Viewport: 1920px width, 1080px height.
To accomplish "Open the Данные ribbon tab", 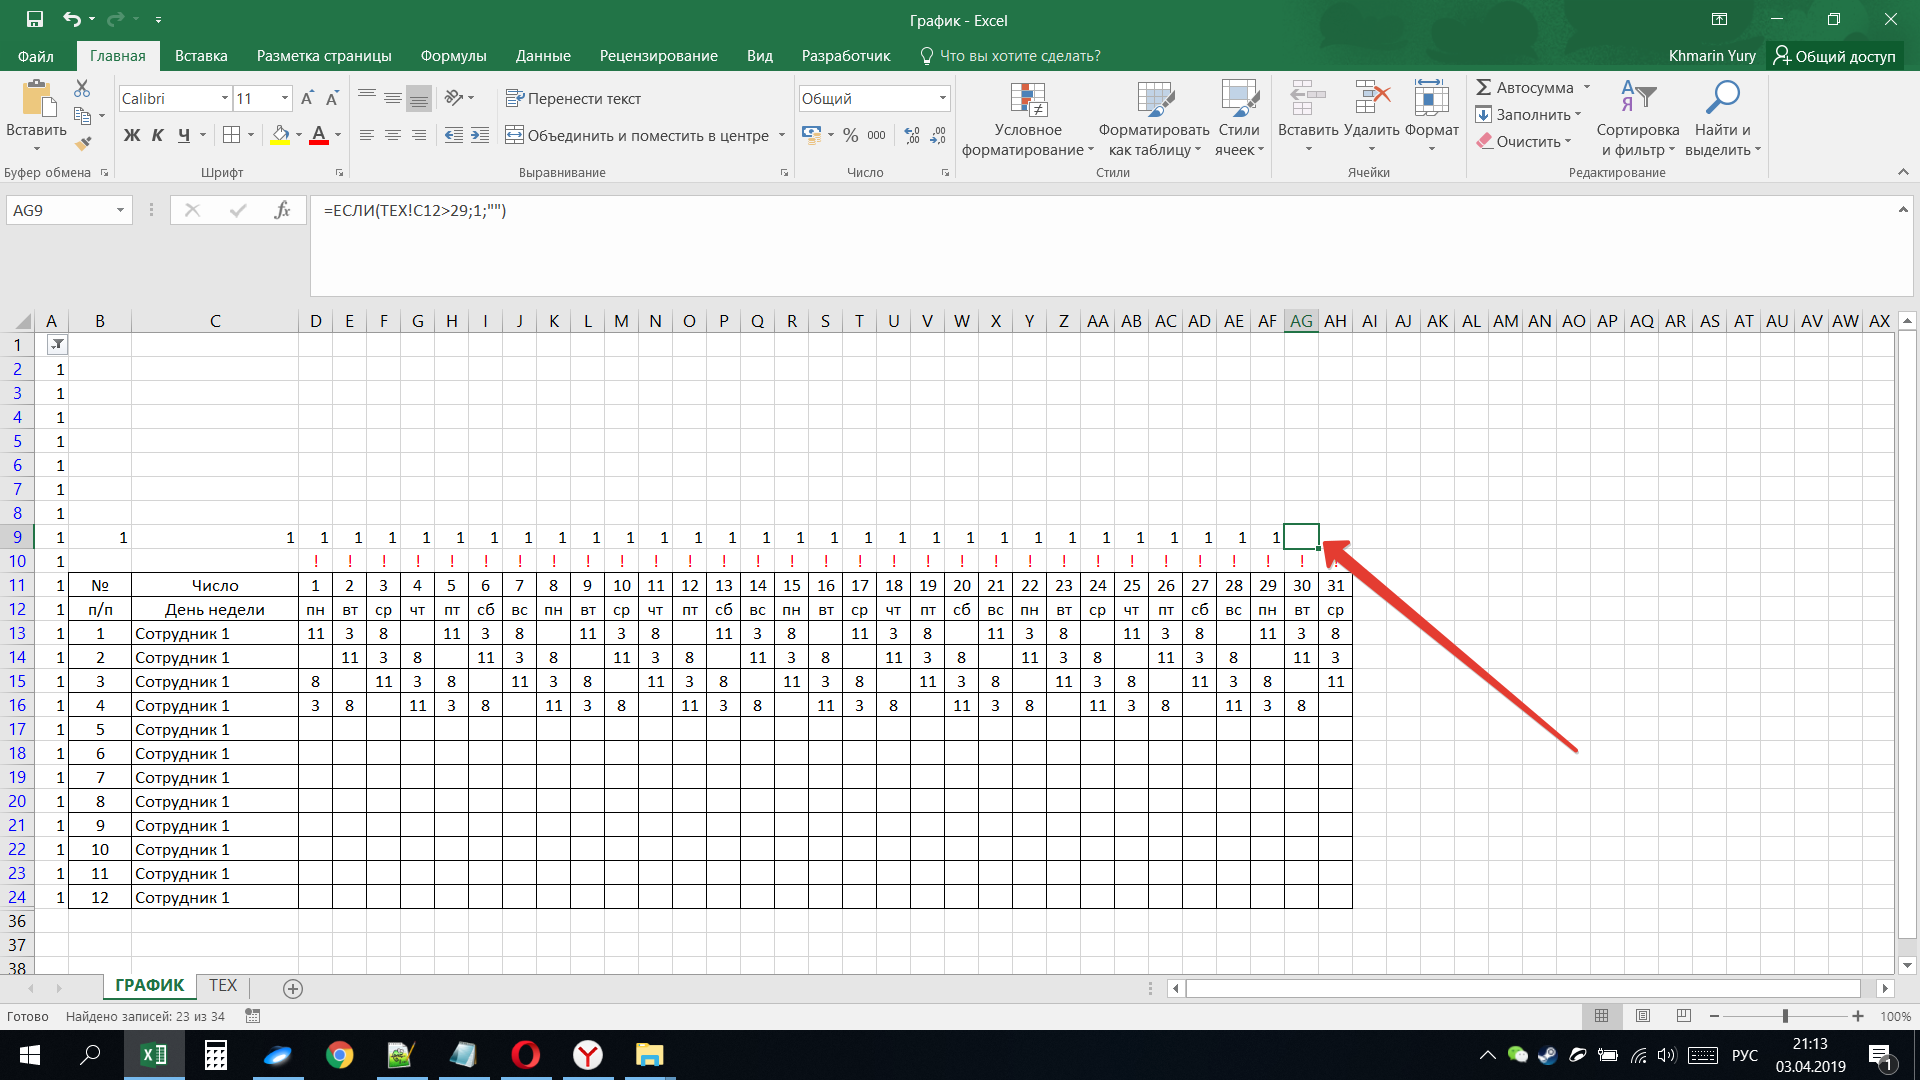I will click(x=543, y=56).
